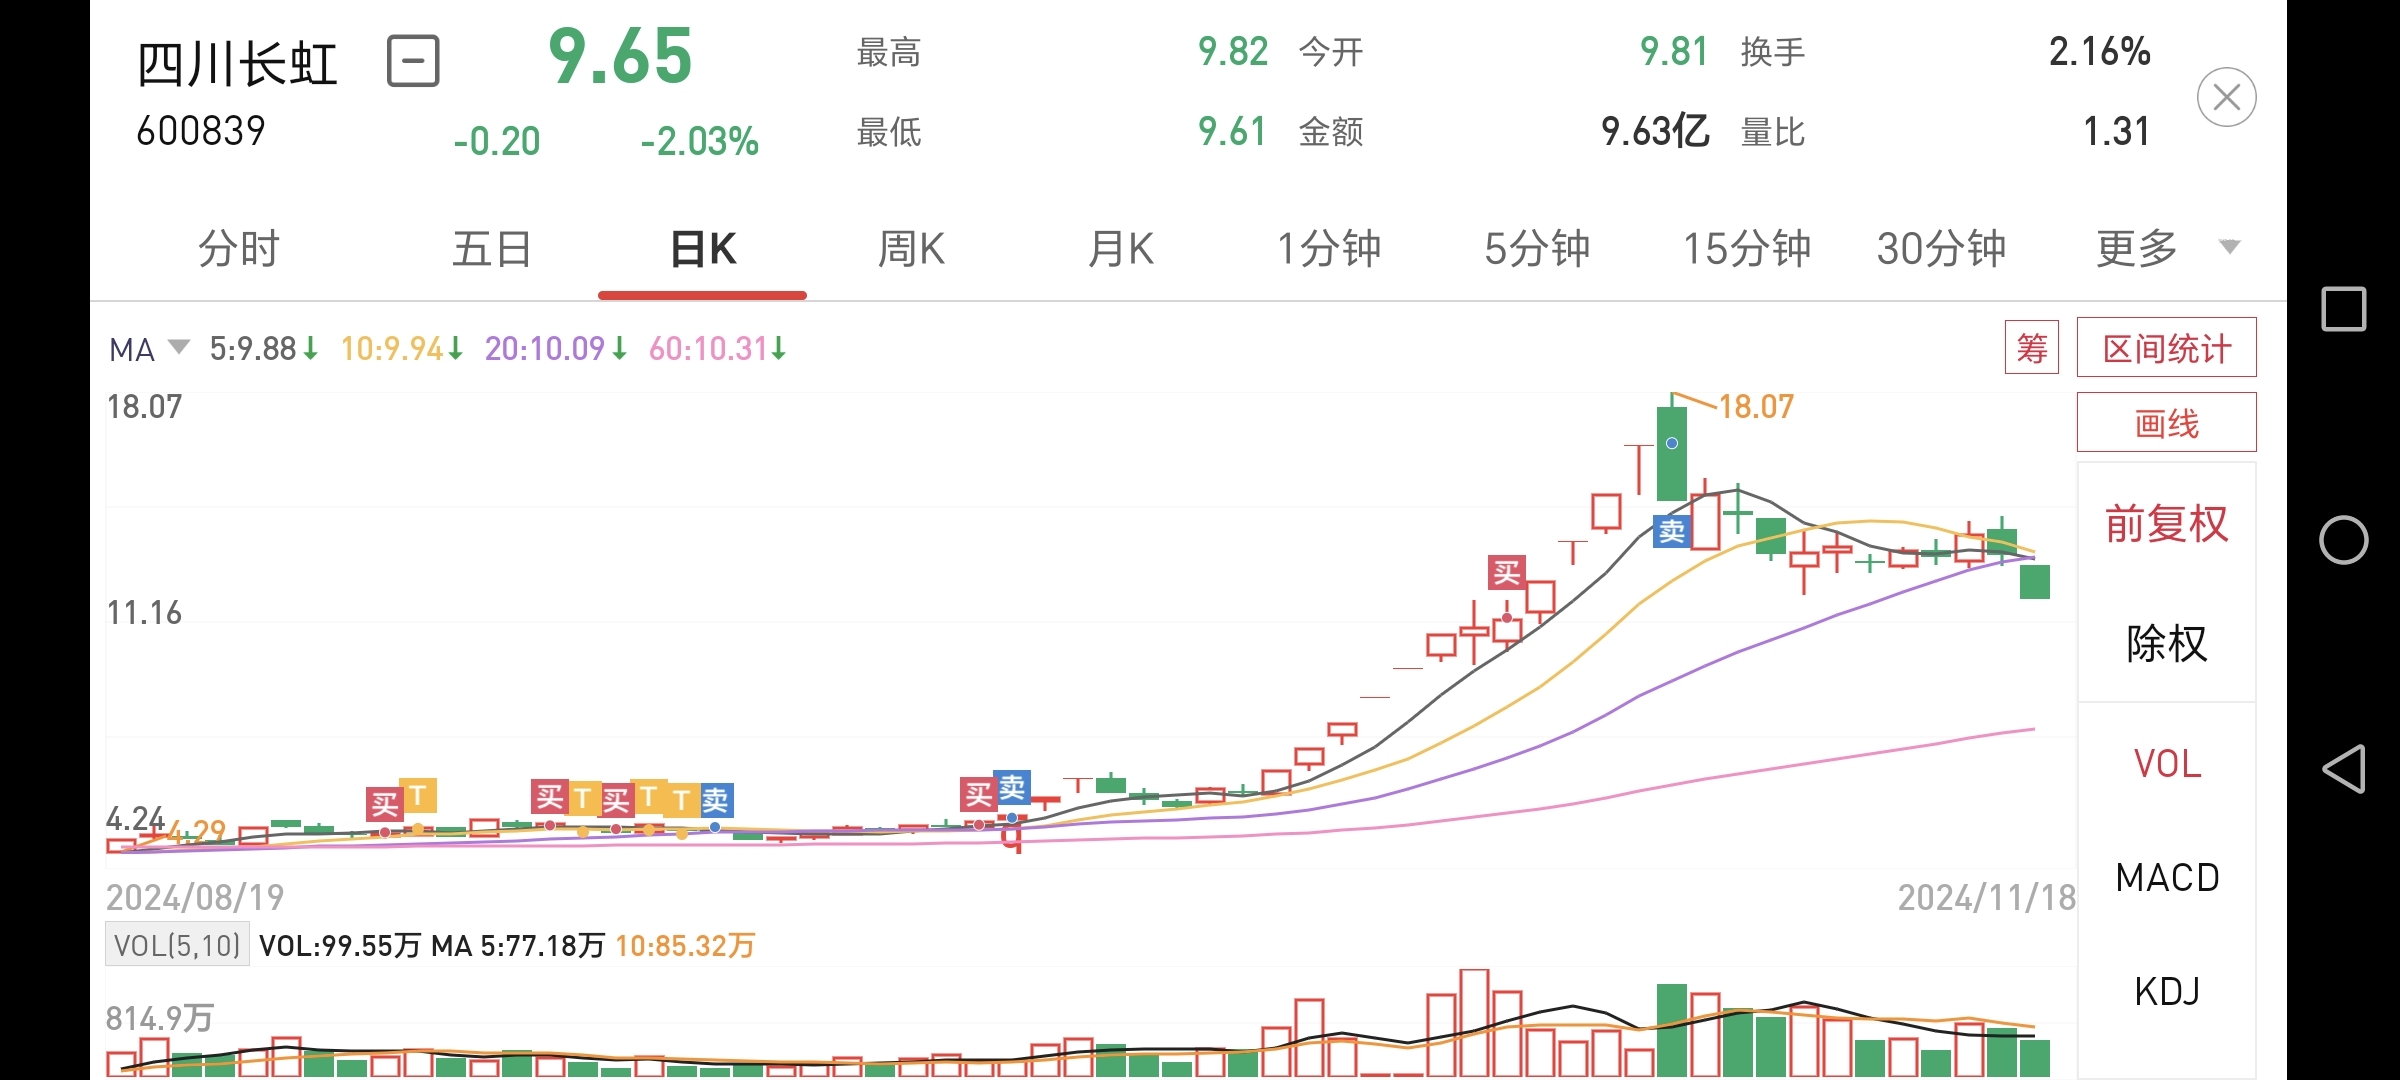Click the 今开 9.81 value
Viewport: 2400px width, 1080px height.
[1673, 52]
